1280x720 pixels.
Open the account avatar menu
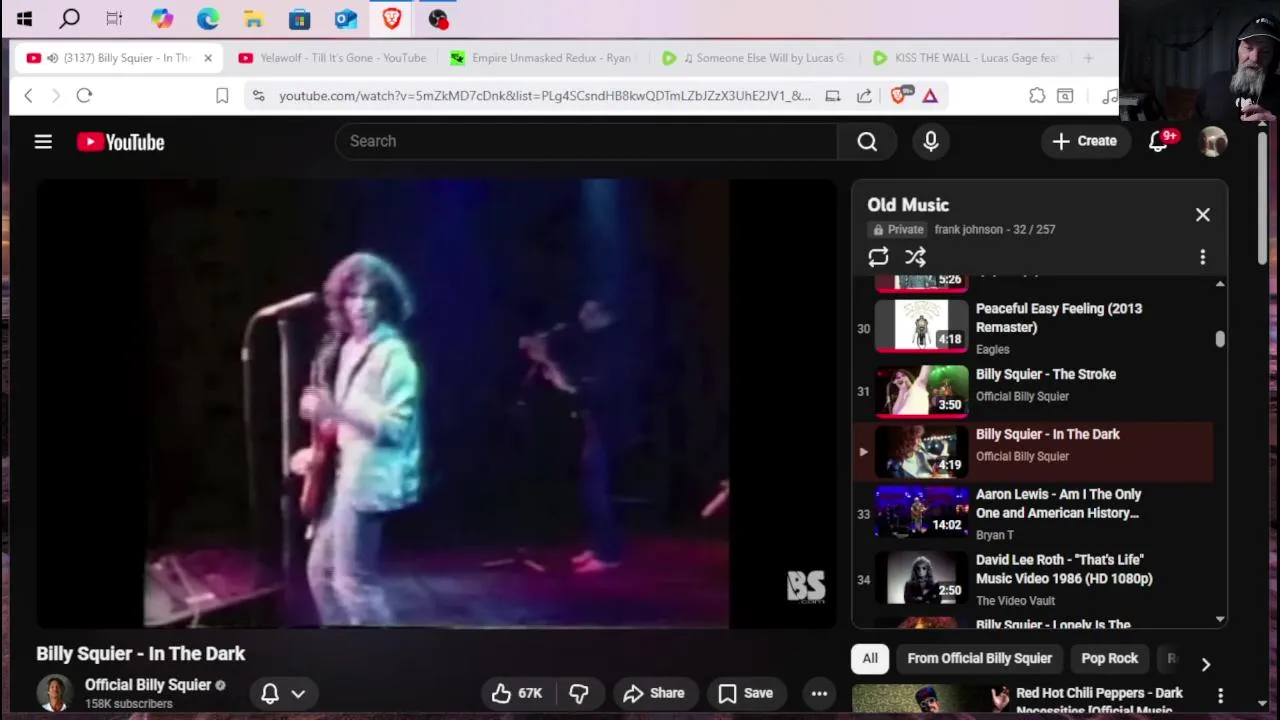[1213, 142]
